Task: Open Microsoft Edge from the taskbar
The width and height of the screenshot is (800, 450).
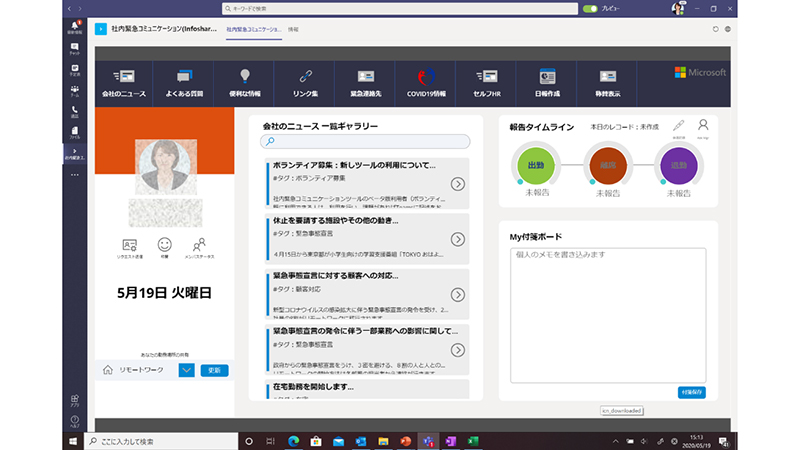Action: pos(293,441)
